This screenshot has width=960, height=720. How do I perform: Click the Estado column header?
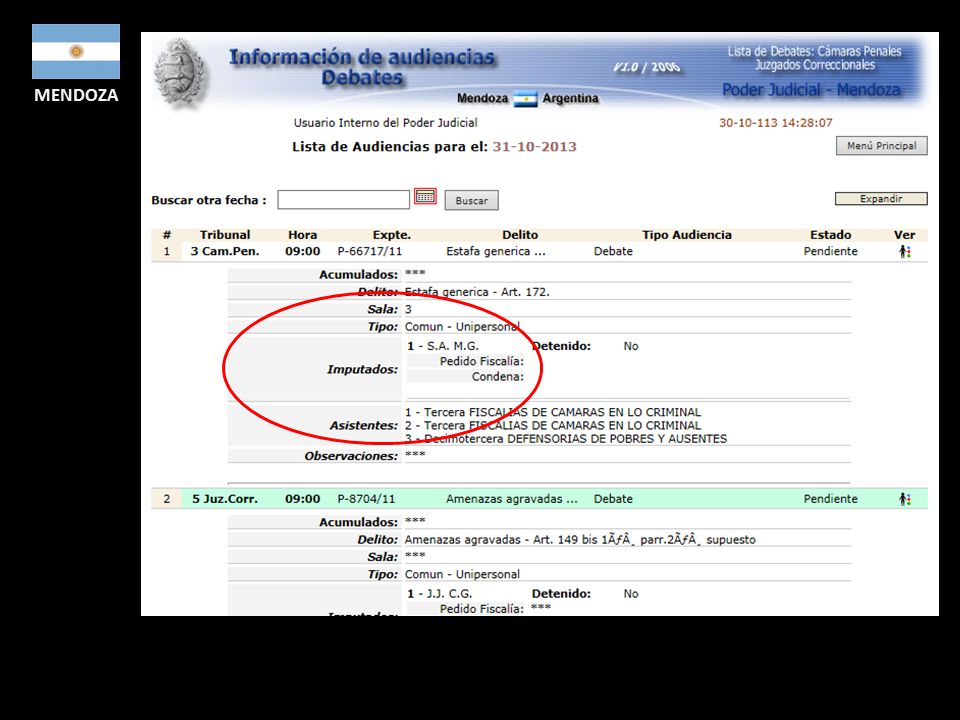tap(831, 235)
